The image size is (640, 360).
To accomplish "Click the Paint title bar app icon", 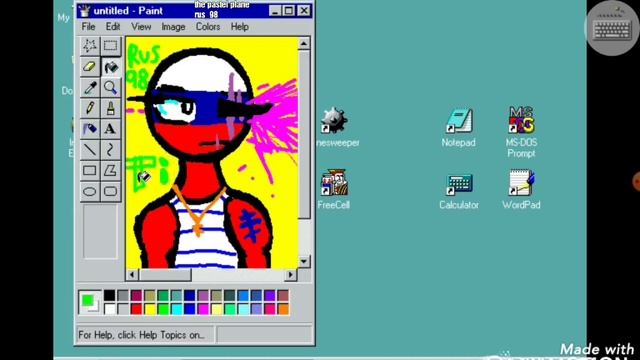I will pos(84,11).
